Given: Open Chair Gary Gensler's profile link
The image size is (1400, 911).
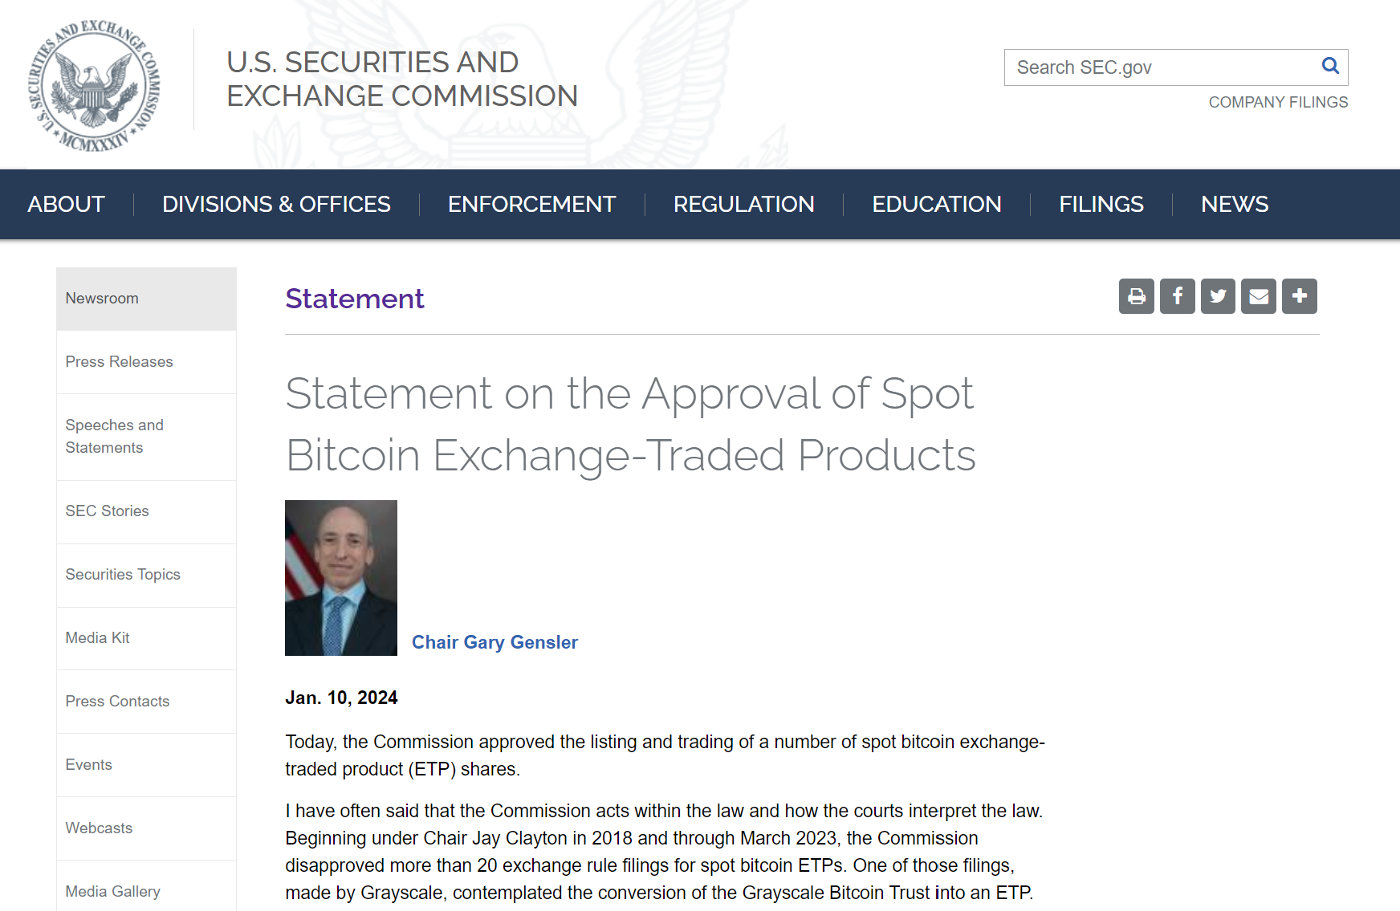Looking at the screenshot, I should point(495,642).
